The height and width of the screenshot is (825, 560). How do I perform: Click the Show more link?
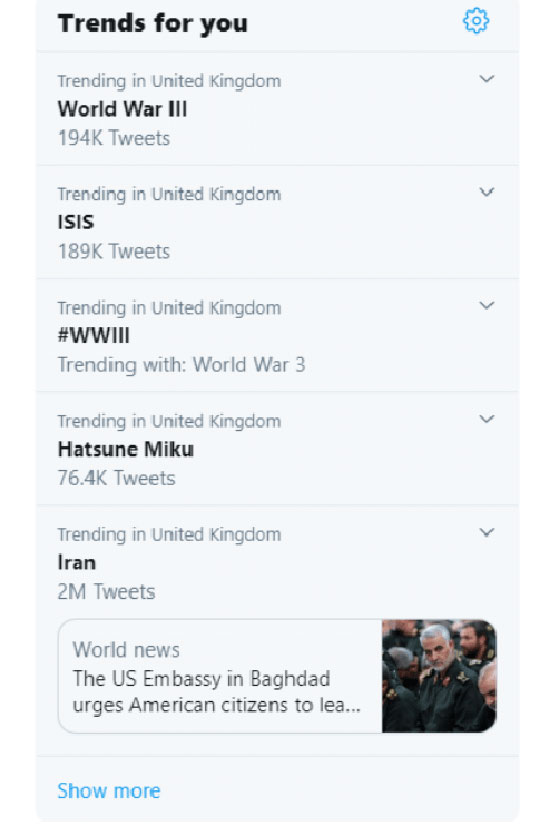tap(109, 791)
